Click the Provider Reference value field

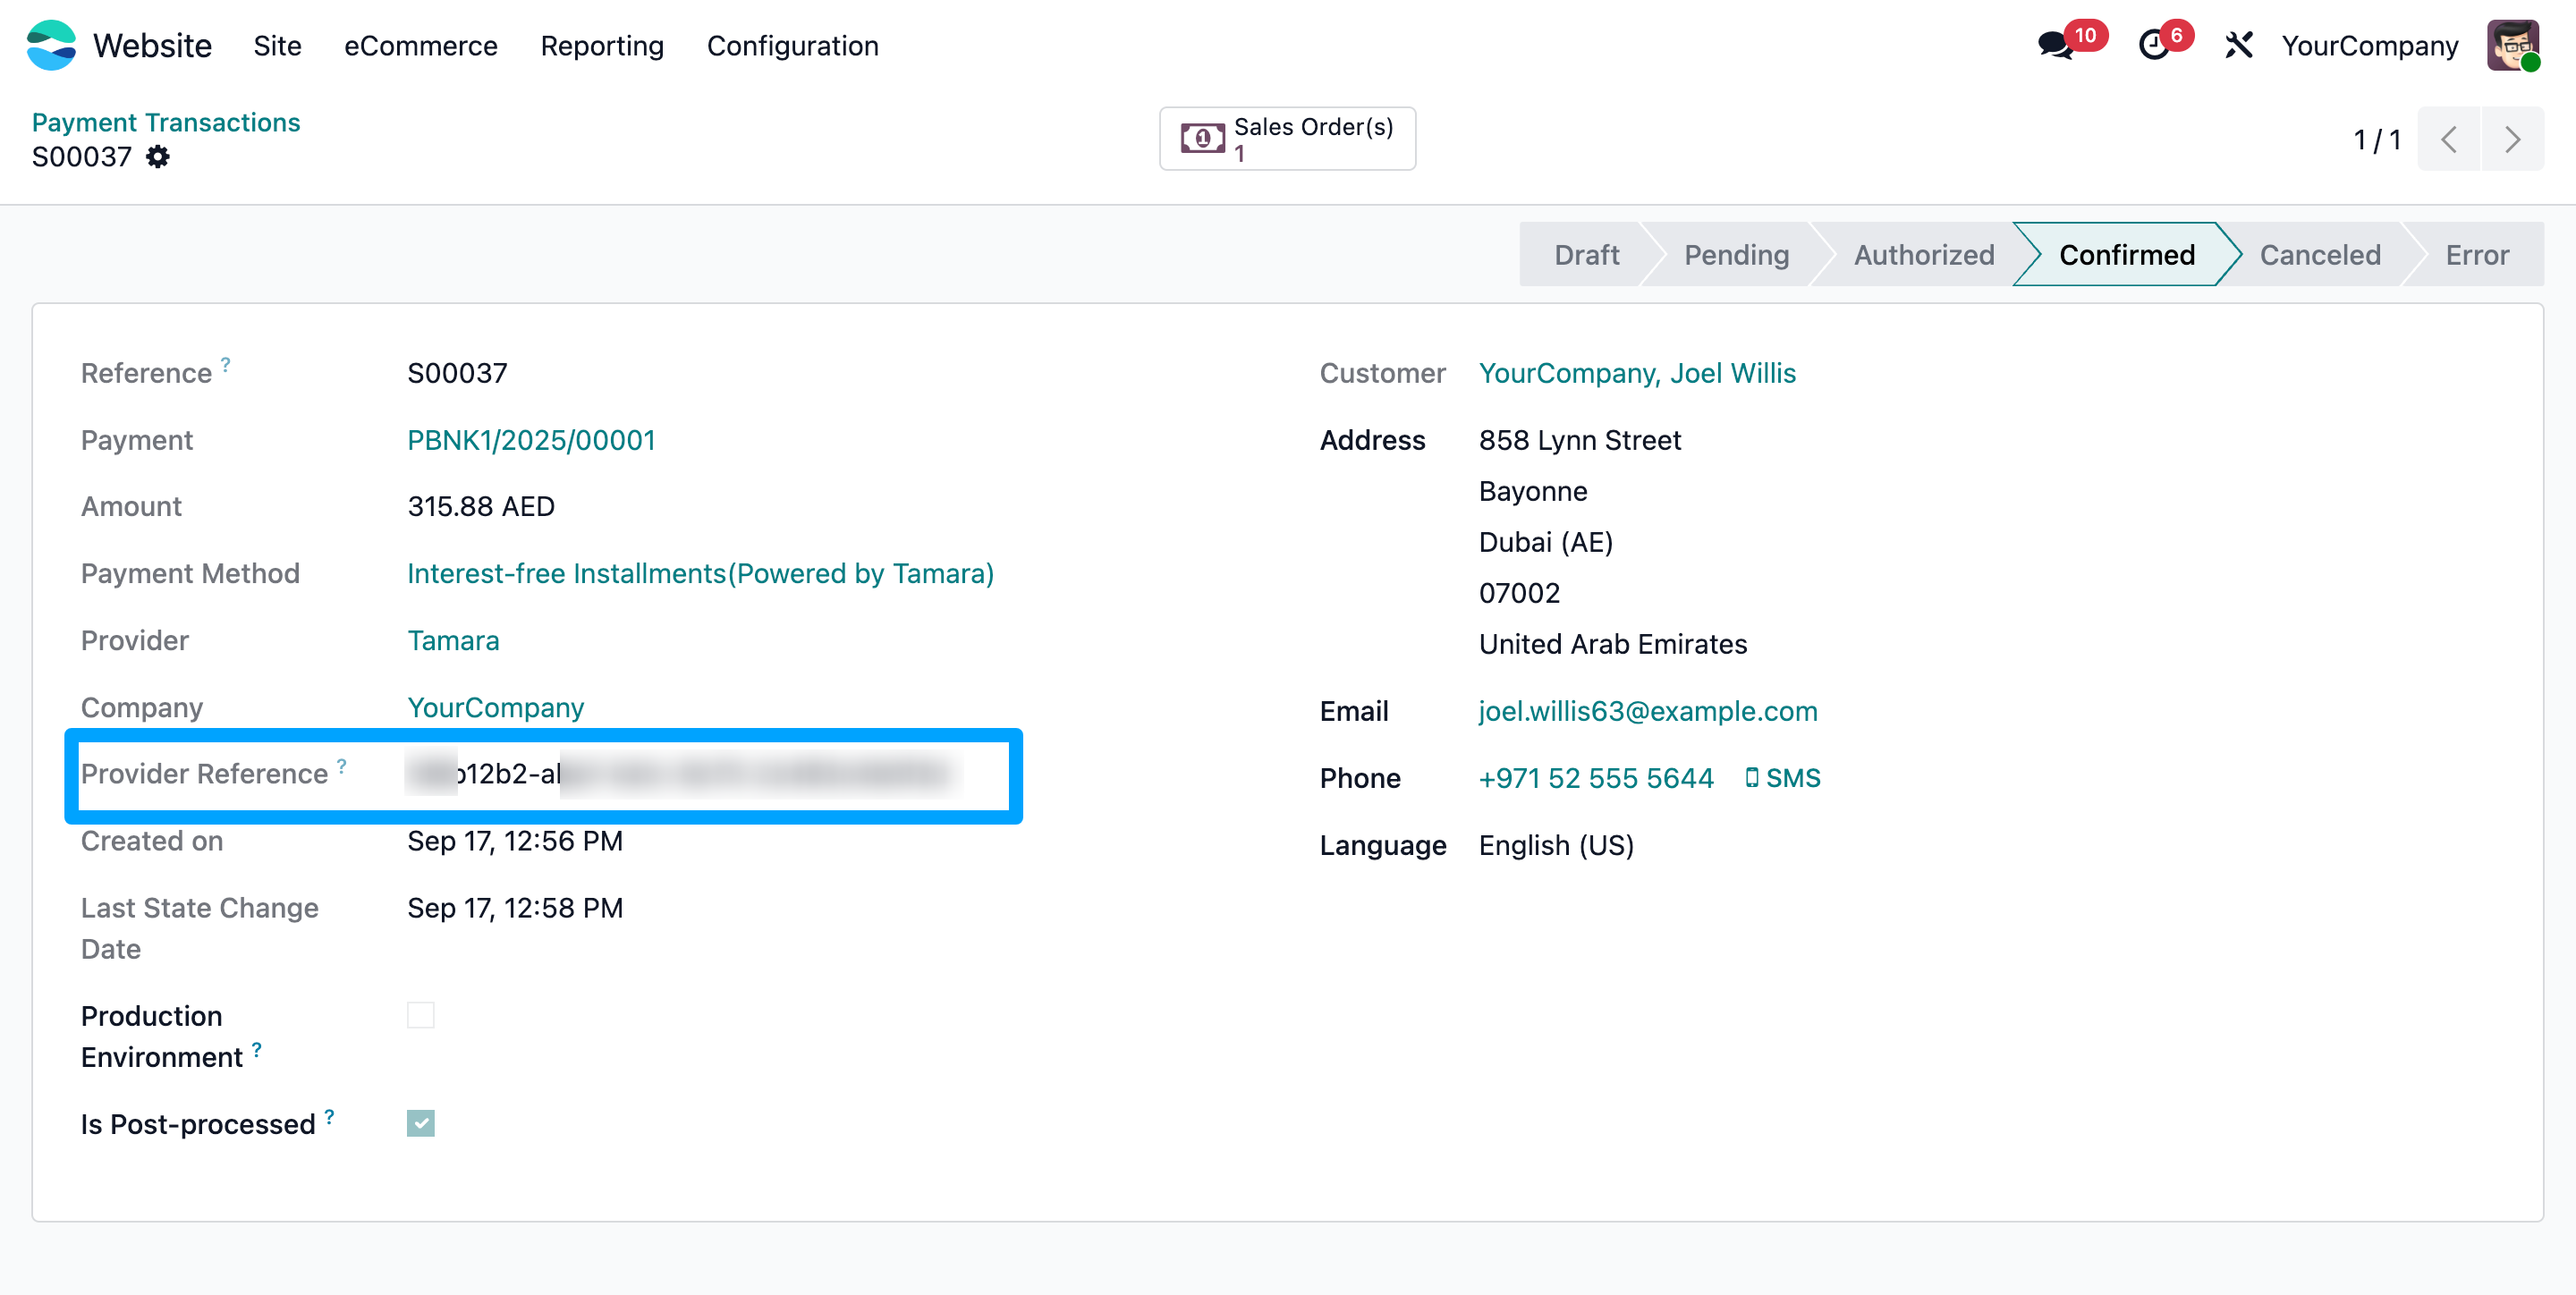(684, 774)
